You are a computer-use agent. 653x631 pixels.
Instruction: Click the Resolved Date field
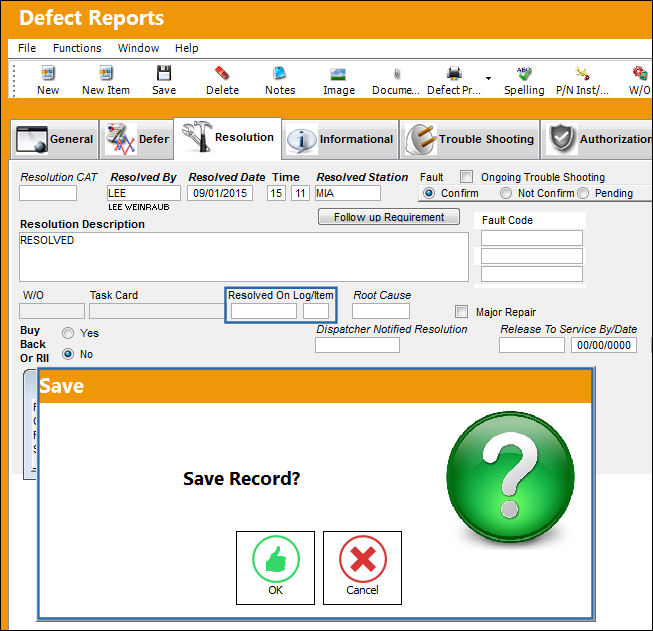[220, 193]
